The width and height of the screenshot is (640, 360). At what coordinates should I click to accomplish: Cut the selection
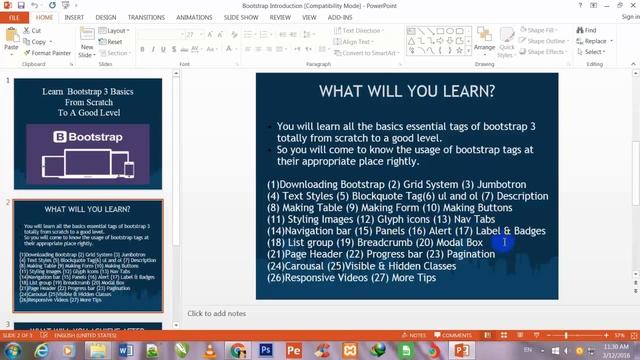tap(32, 31)
